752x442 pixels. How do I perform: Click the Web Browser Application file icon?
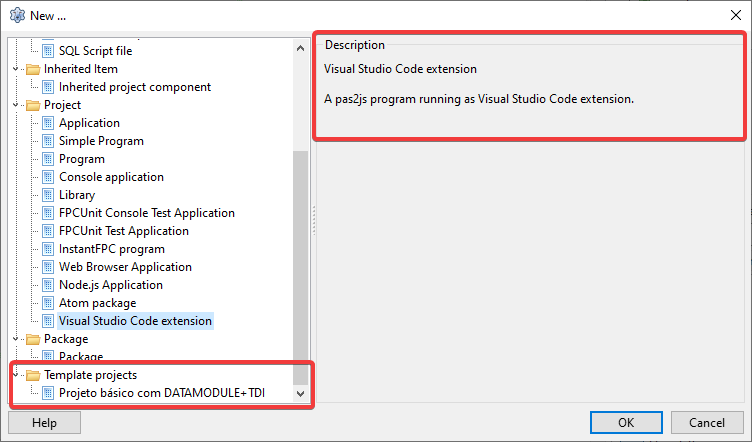tap(47, 267)
